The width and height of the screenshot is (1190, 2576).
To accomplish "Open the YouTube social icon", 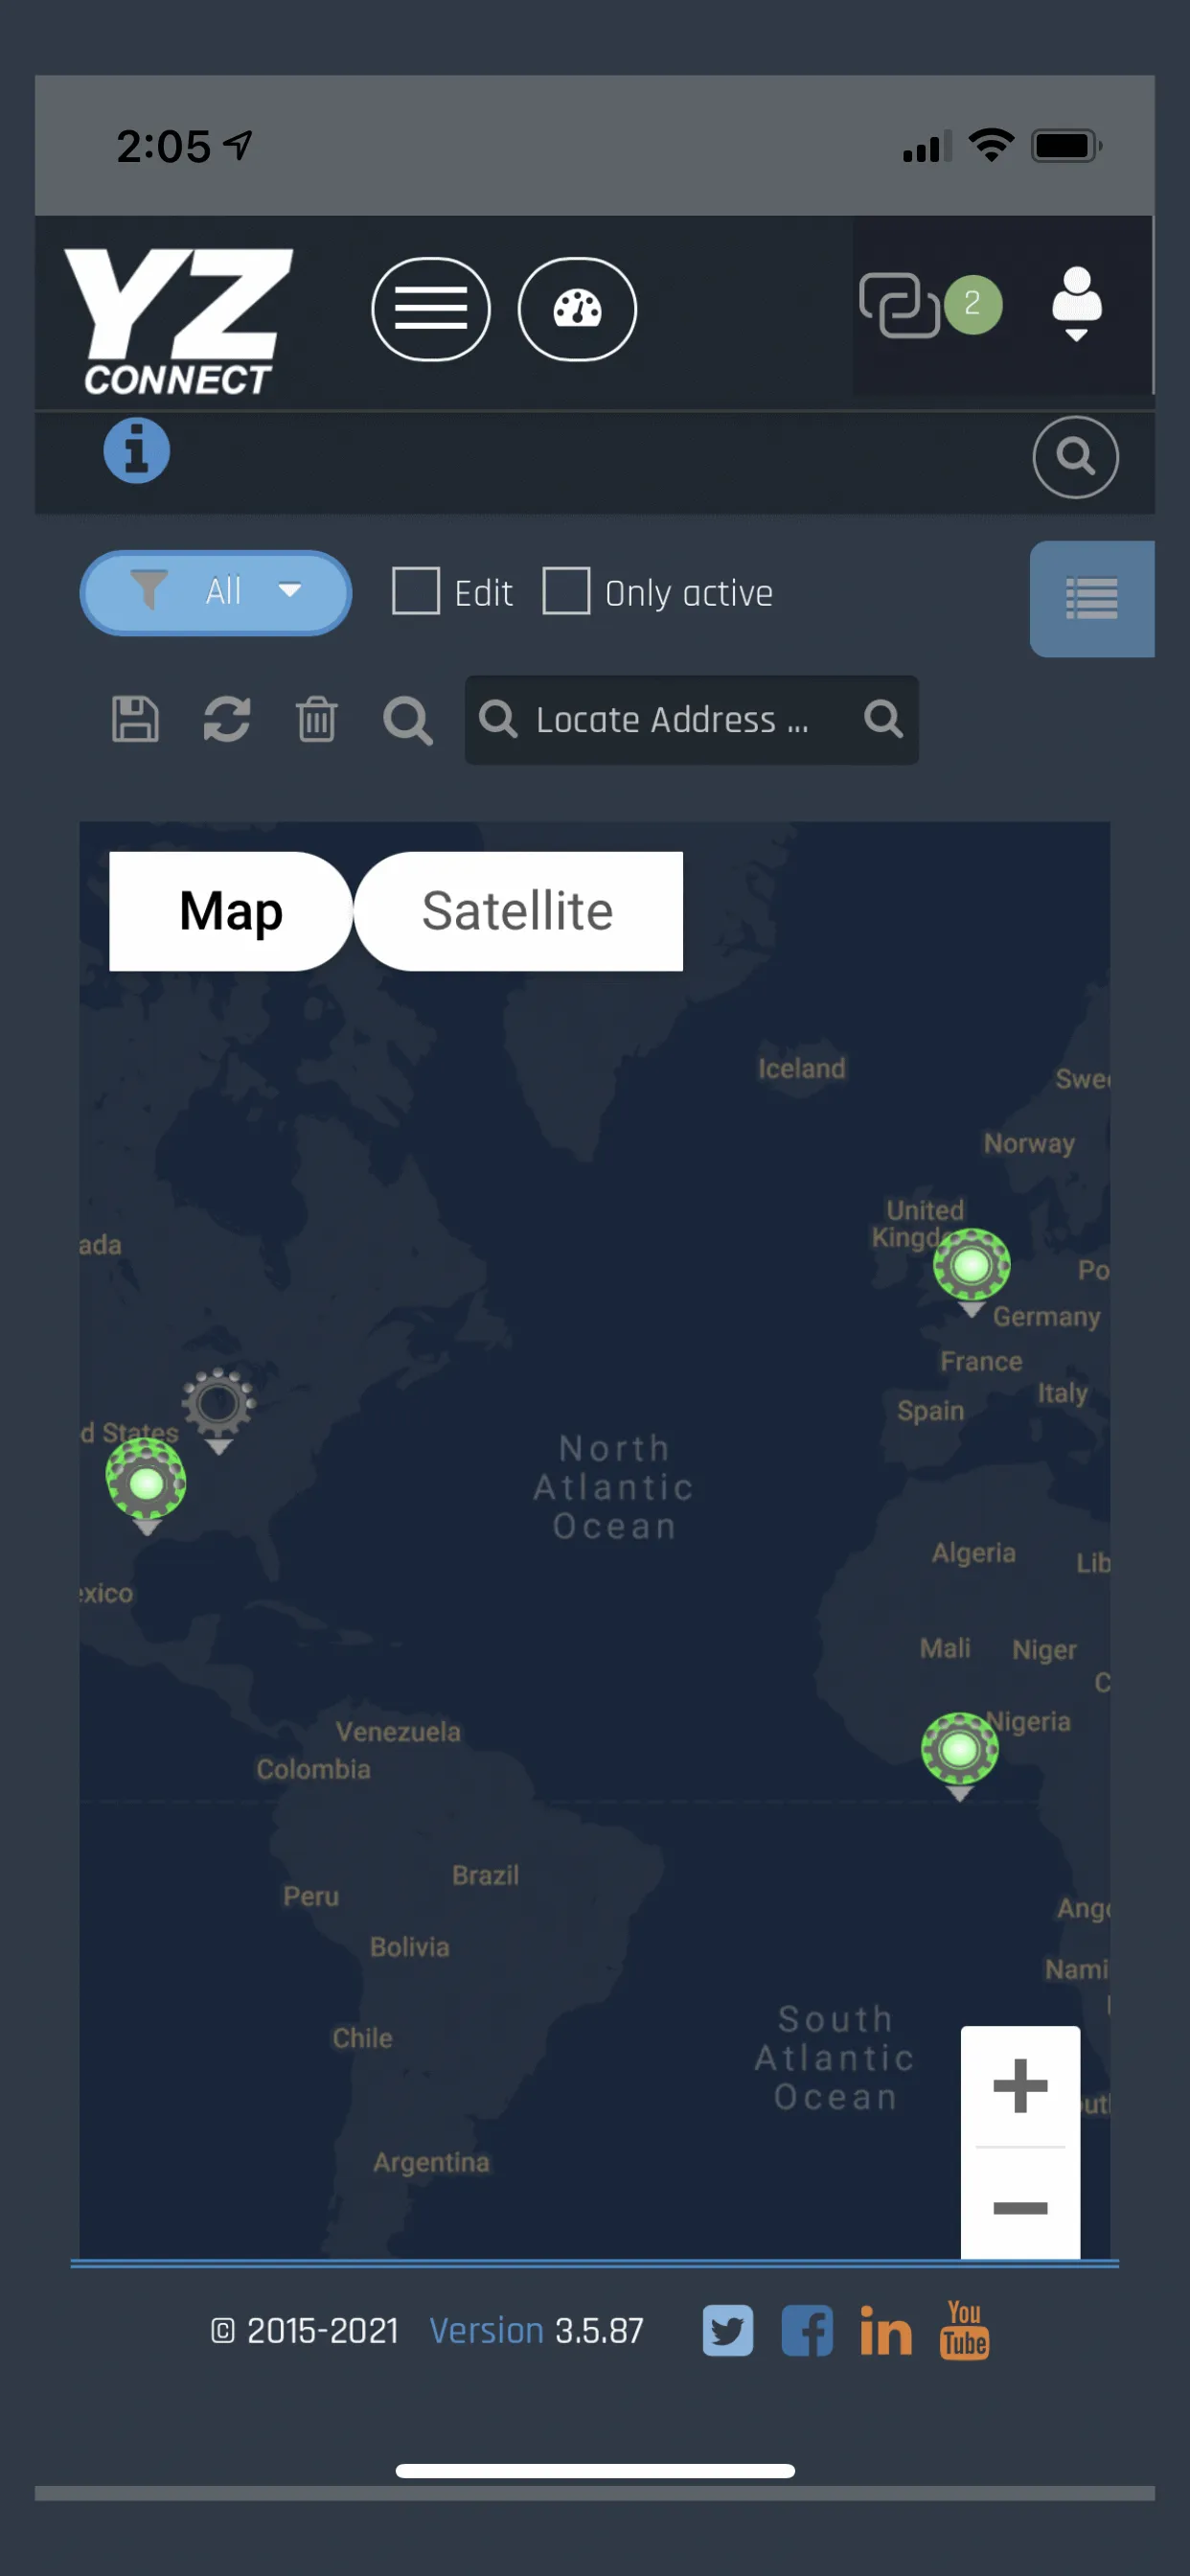I will tap(965, 2329).
